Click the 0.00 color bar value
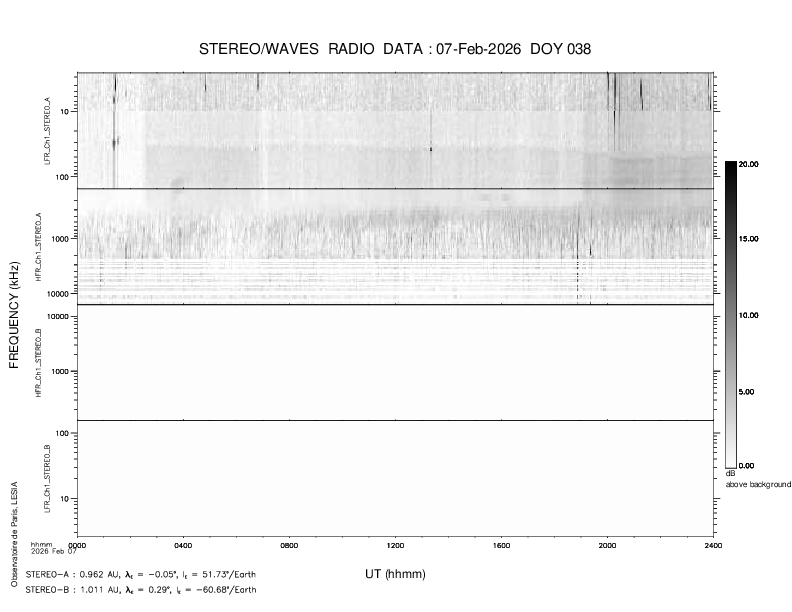 click(x=747, y=466)
